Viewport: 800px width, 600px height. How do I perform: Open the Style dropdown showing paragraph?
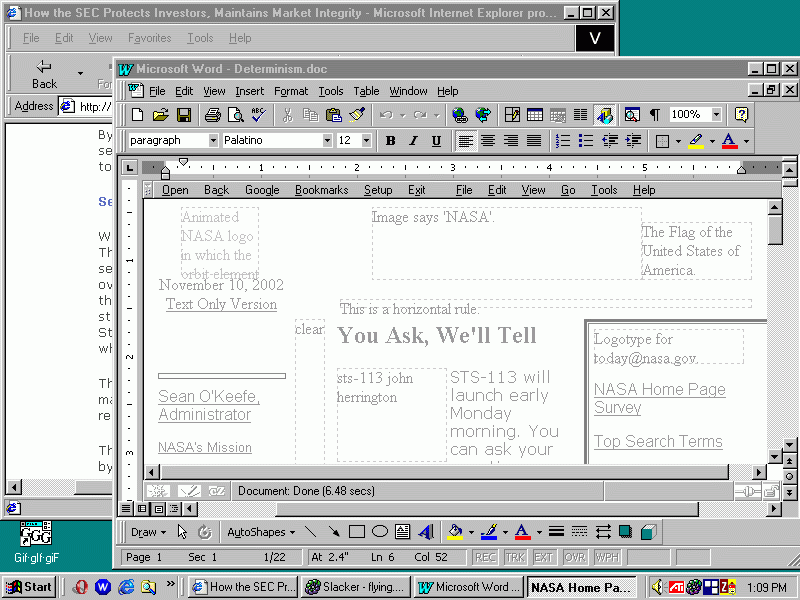click(x=213, y=140)
